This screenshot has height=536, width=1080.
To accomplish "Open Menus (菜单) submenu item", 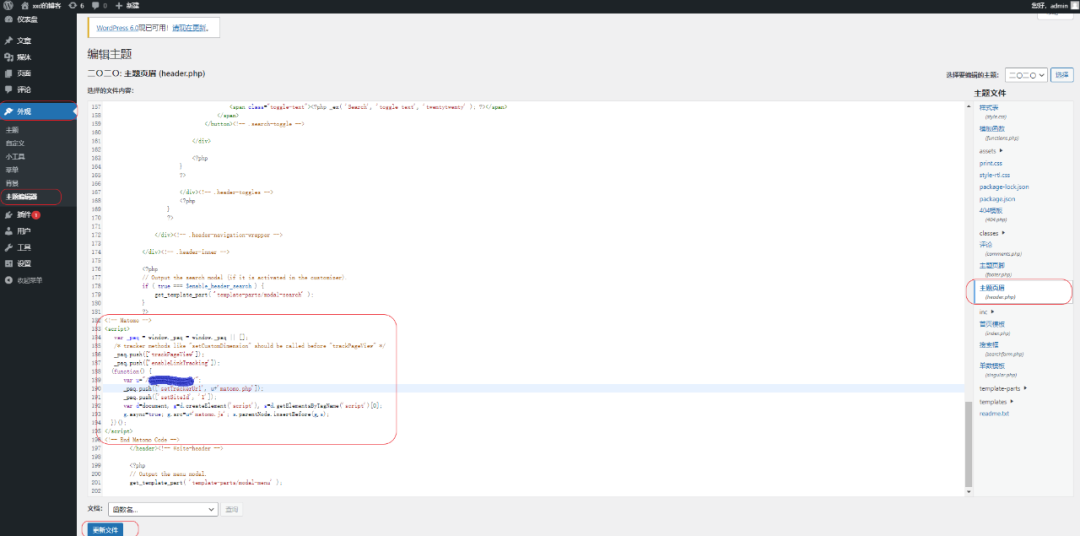I will (x=12, y=169).
